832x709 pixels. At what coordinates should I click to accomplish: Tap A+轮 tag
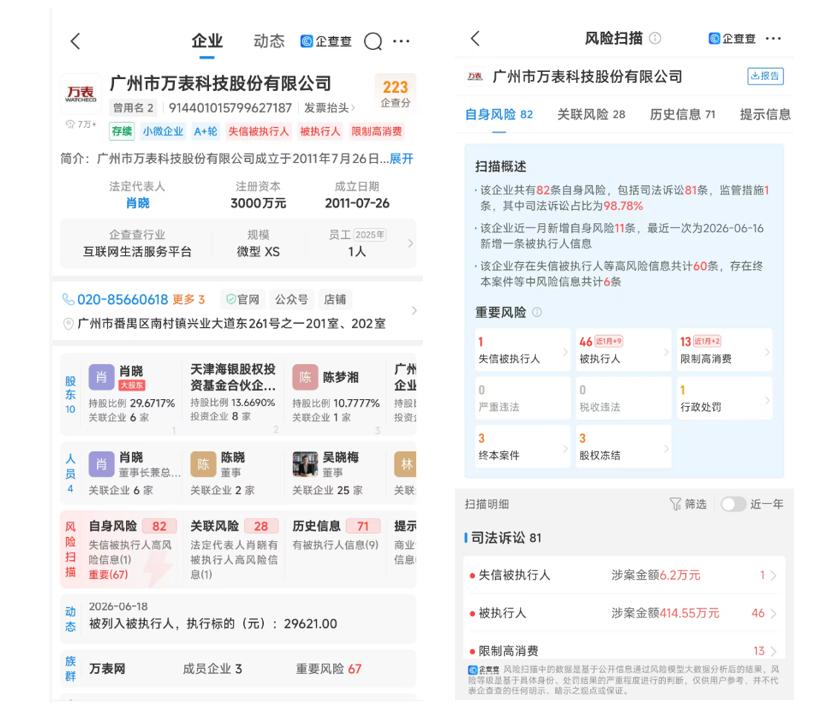205,131
